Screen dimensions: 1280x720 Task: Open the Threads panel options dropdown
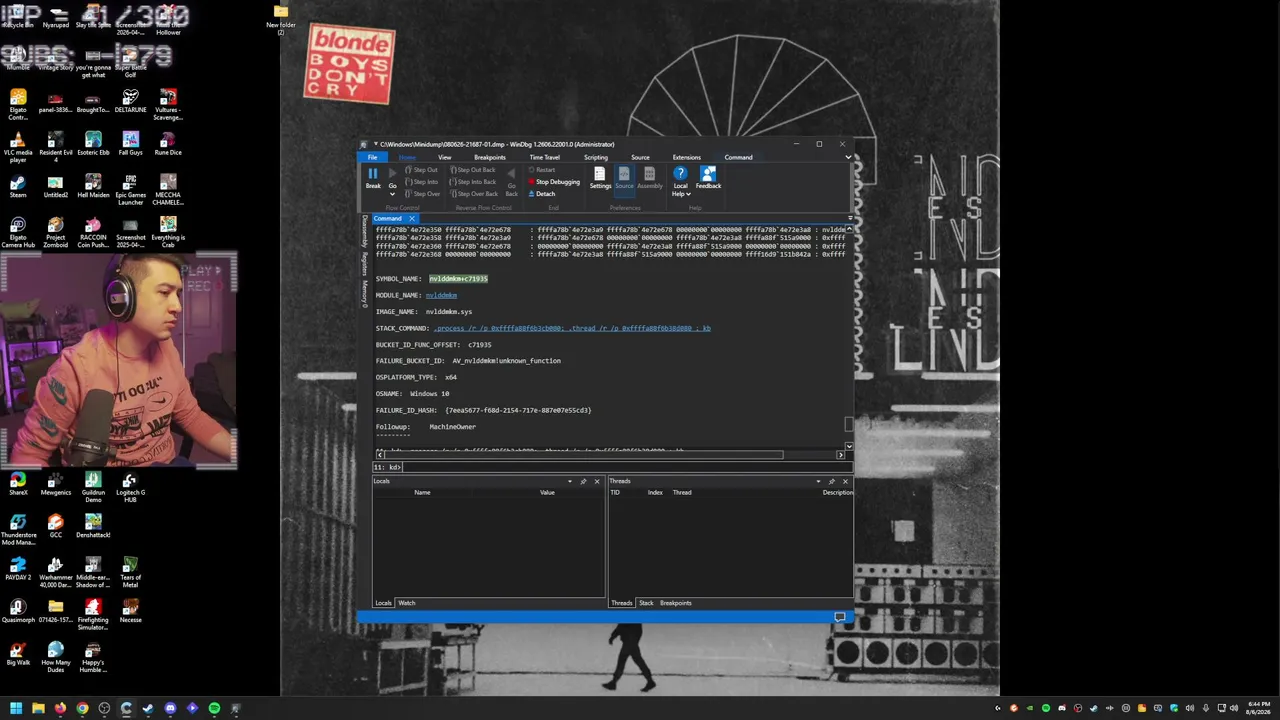tap(818, 482)
